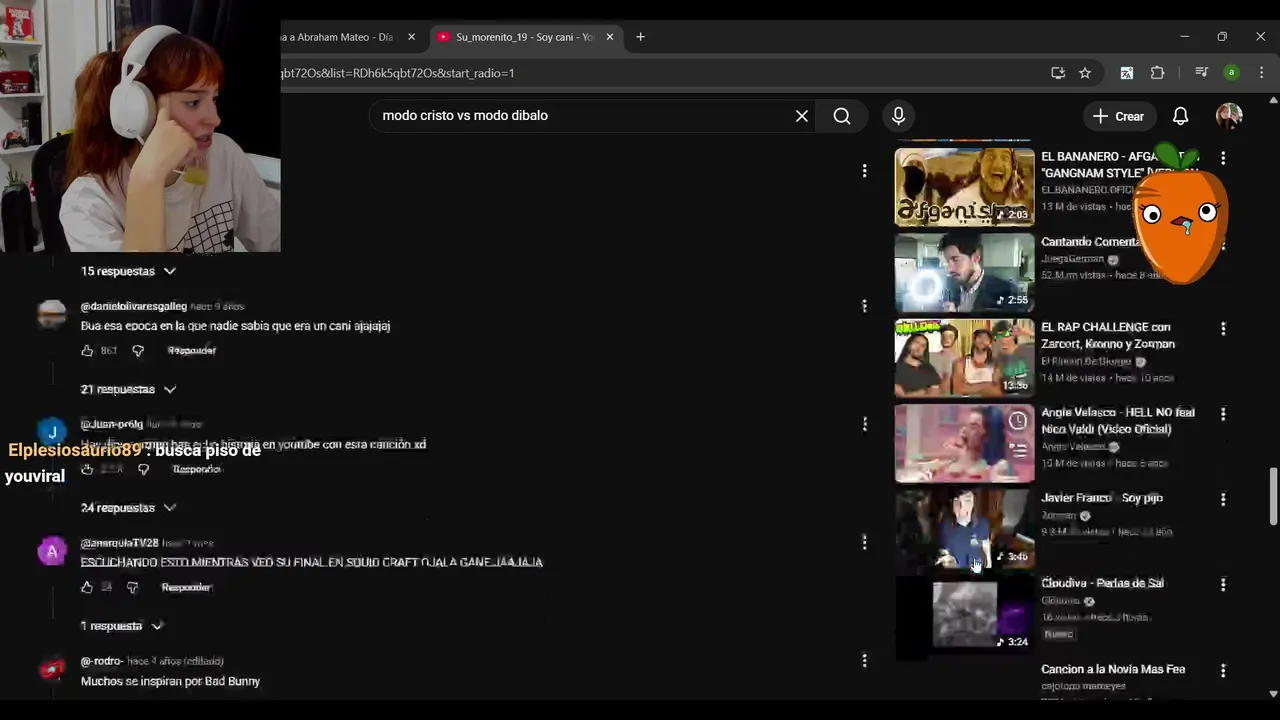Open the Chrome profile avatar
The image size is (1280, 720).
pyautogui.click(x=1231, y=73)
